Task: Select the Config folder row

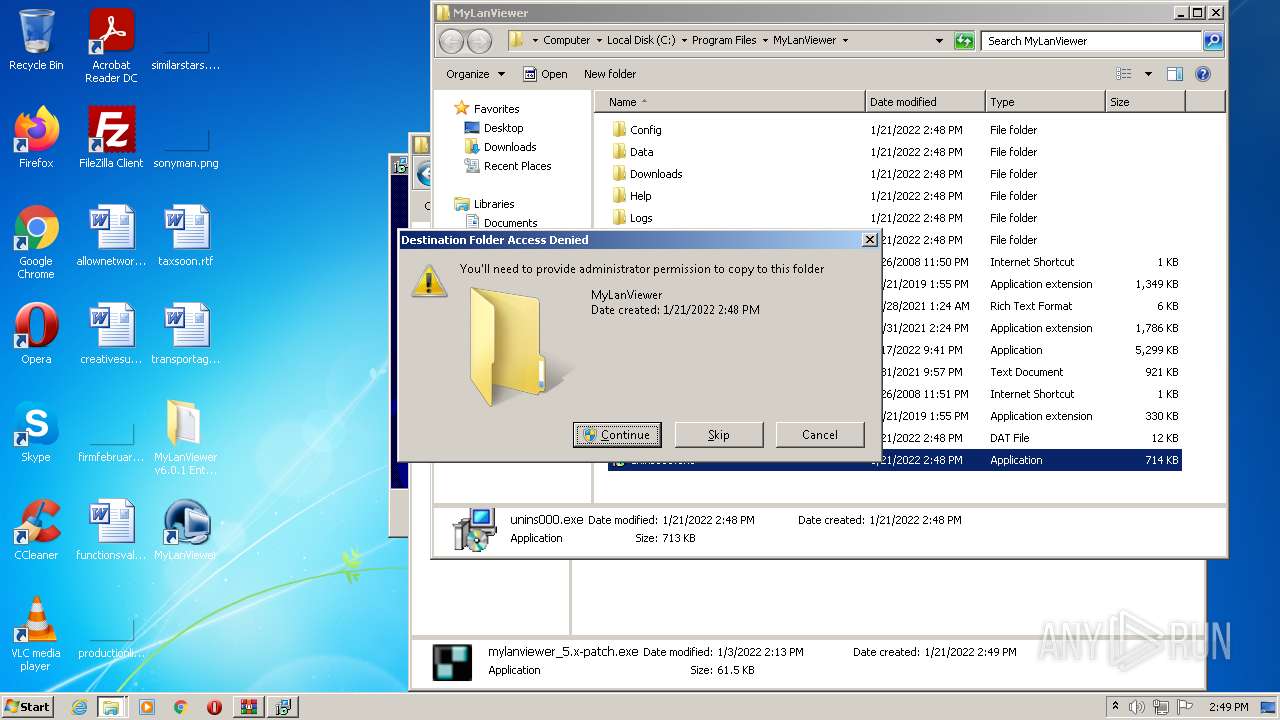Action: click(x=895, y=130)
